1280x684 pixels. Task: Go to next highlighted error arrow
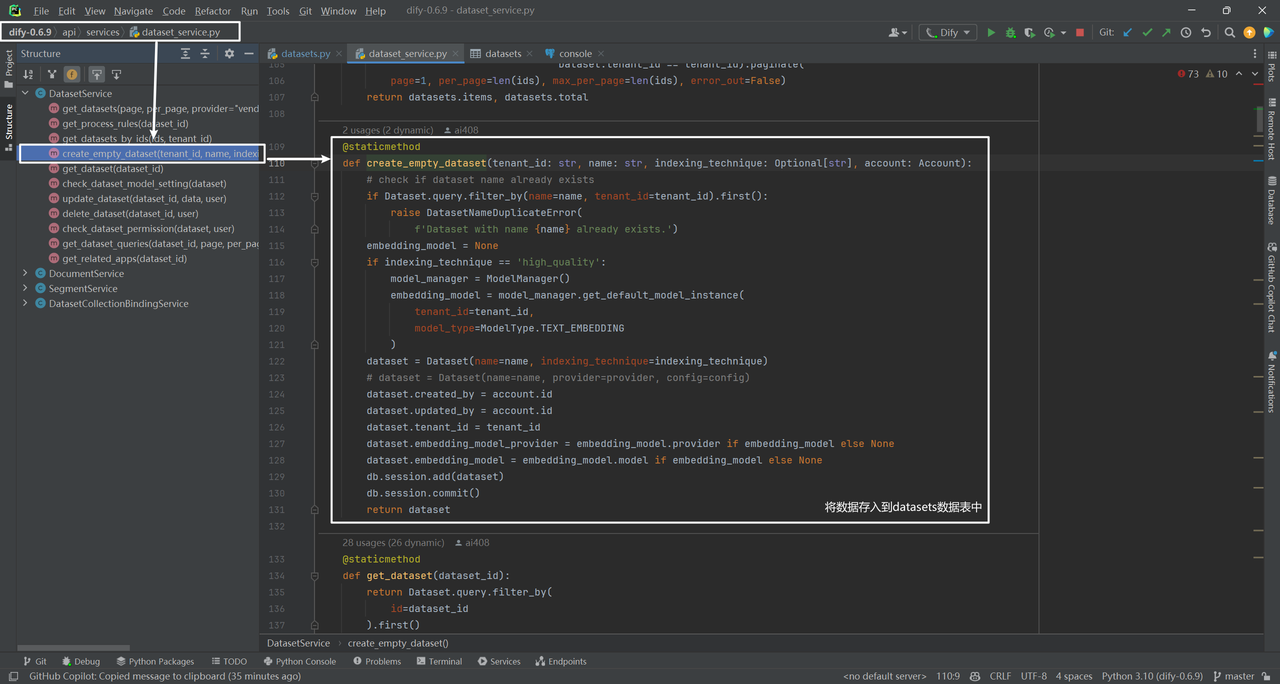(x=1257, y=73)
